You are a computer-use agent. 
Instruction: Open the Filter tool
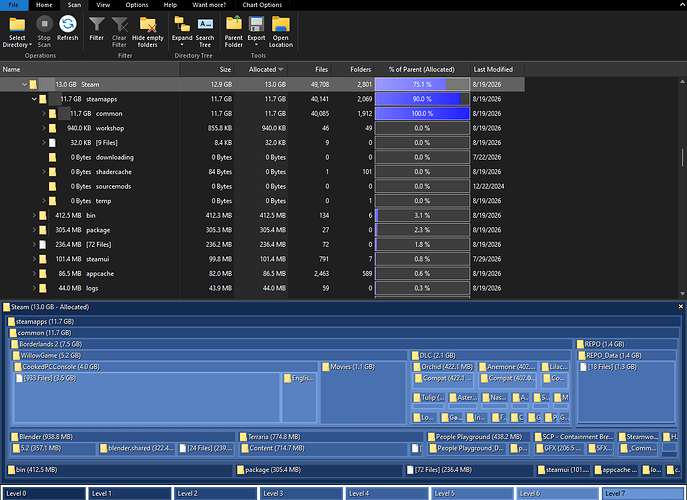click(x=96, y=29)
